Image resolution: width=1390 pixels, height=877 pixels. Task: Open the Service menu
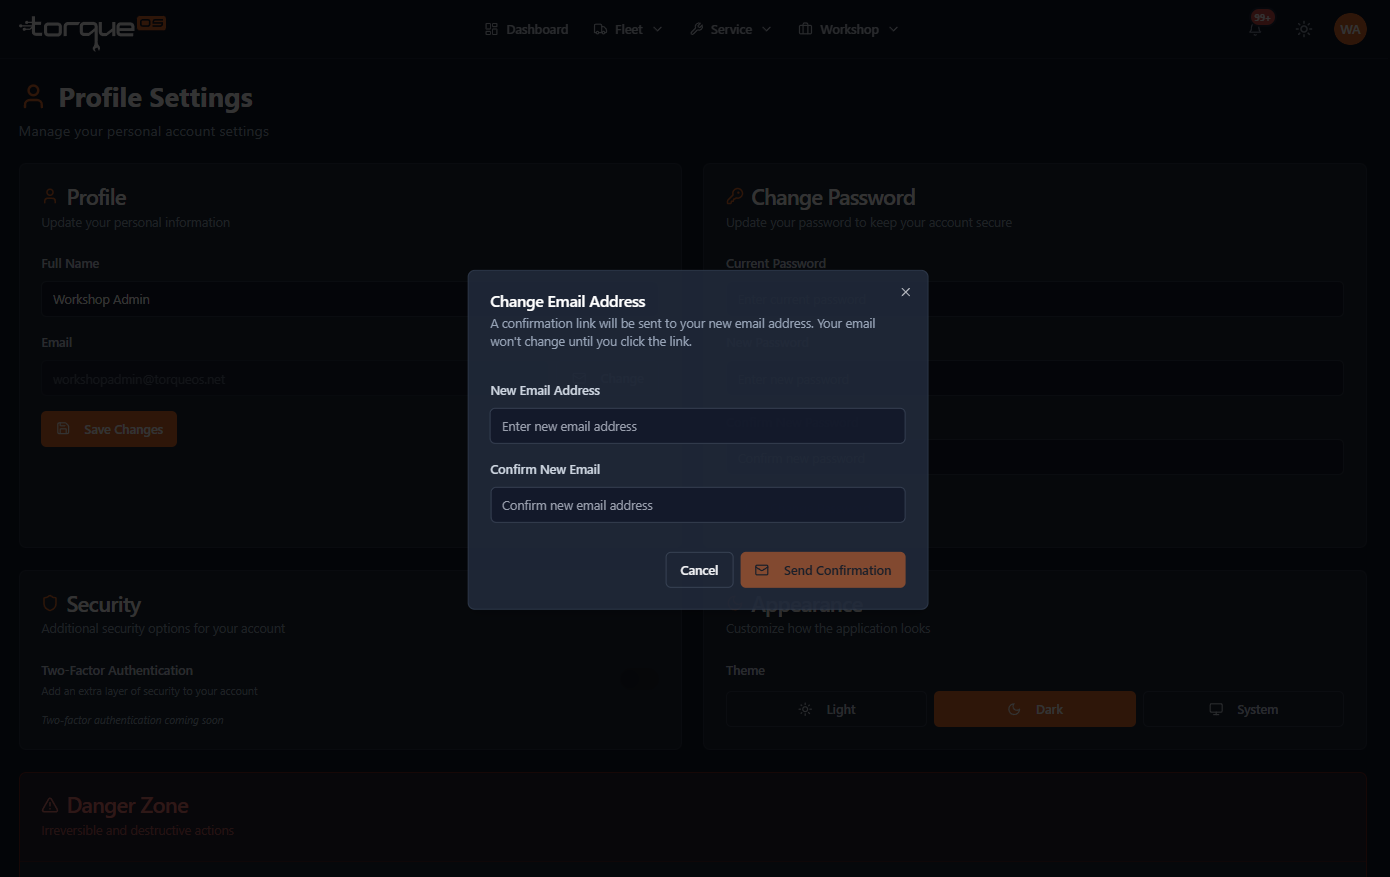click(x=731, y=29)
